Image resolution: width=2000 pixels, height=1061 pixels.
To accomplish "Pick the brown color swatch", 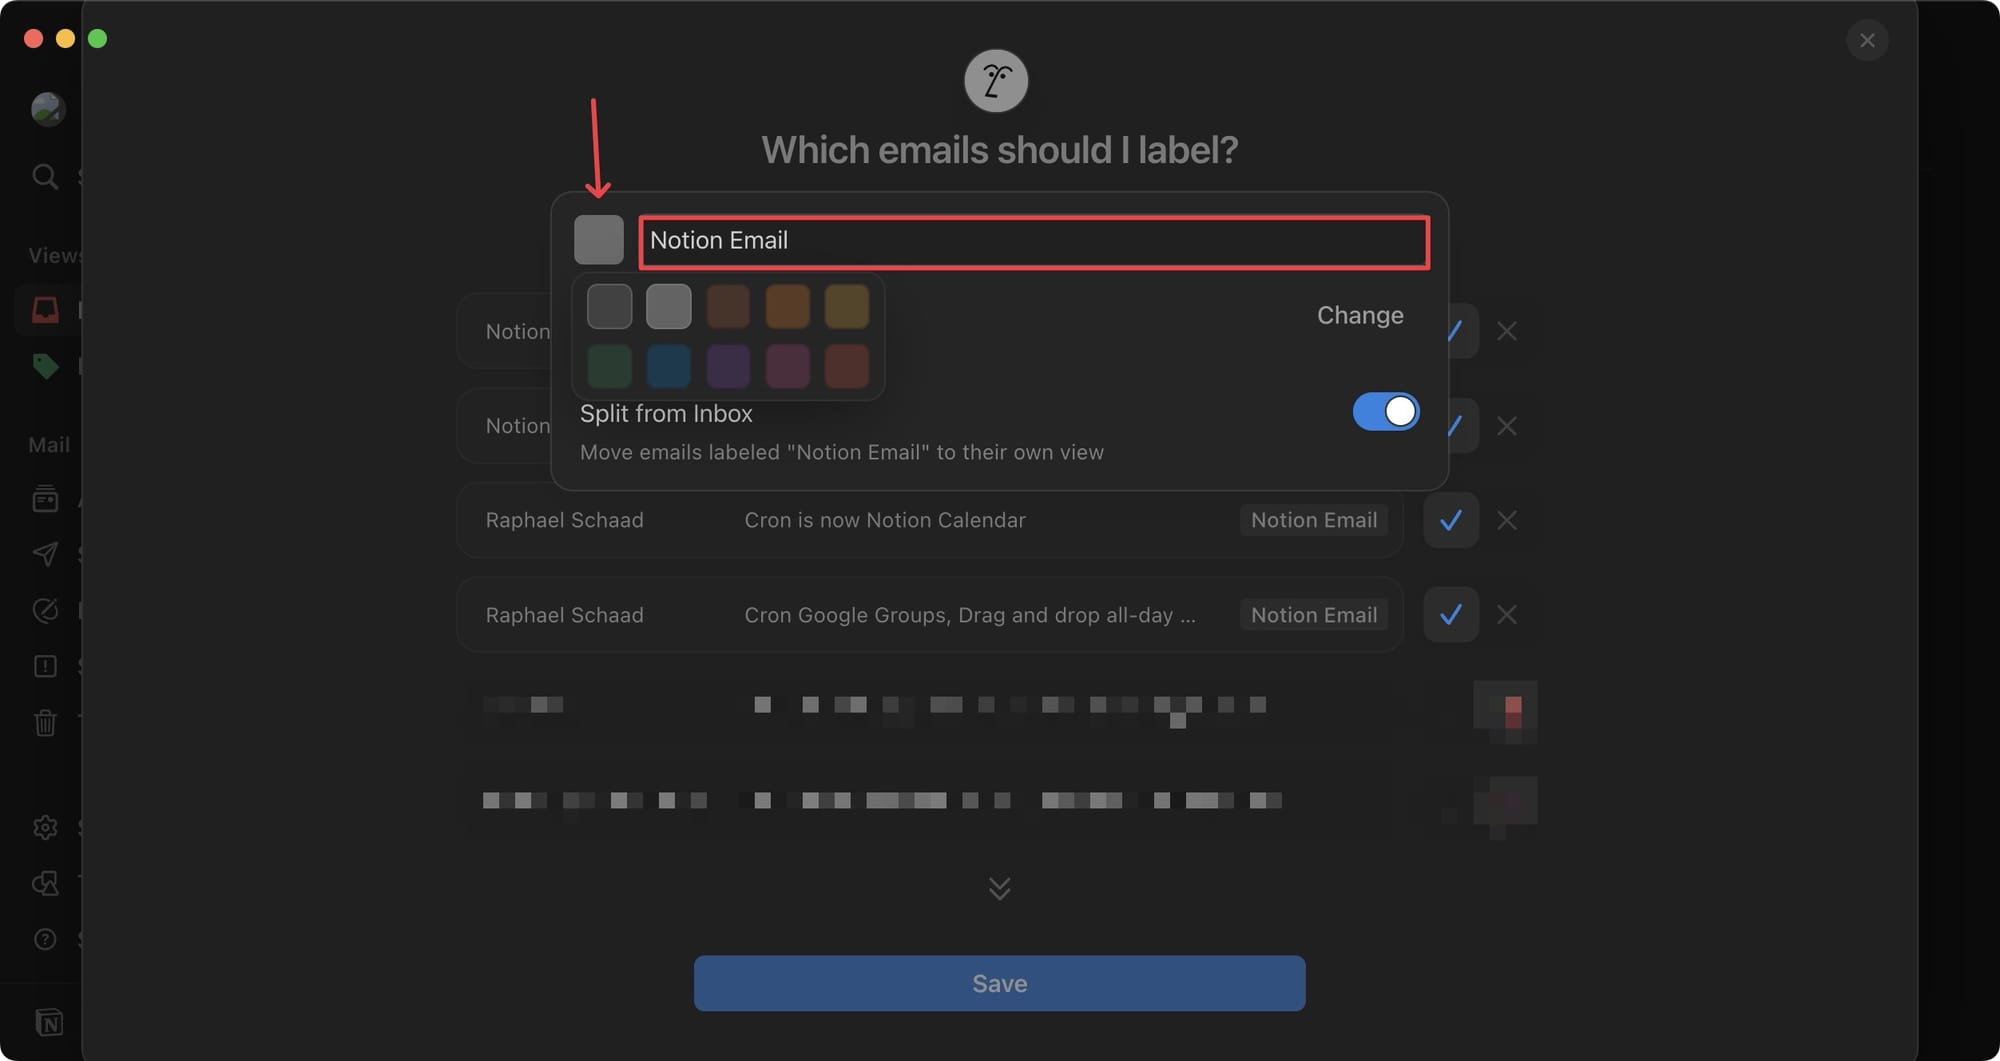I will click(728, 306).
